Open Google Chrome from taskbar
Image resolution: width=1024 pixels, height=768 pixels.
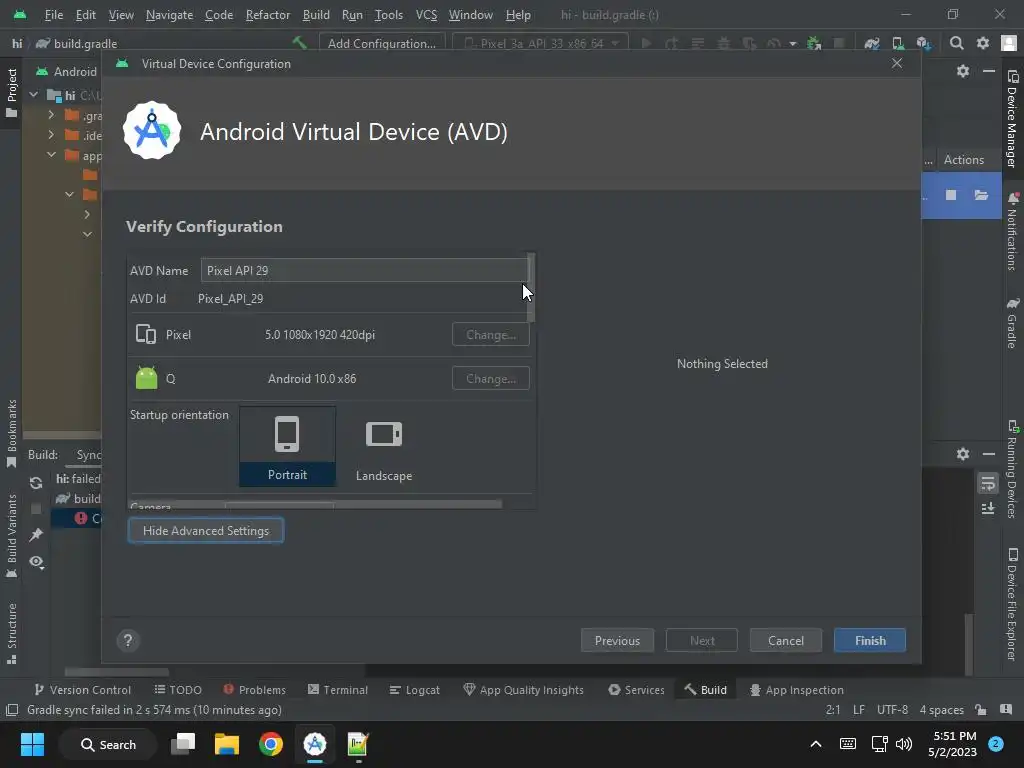270,744
